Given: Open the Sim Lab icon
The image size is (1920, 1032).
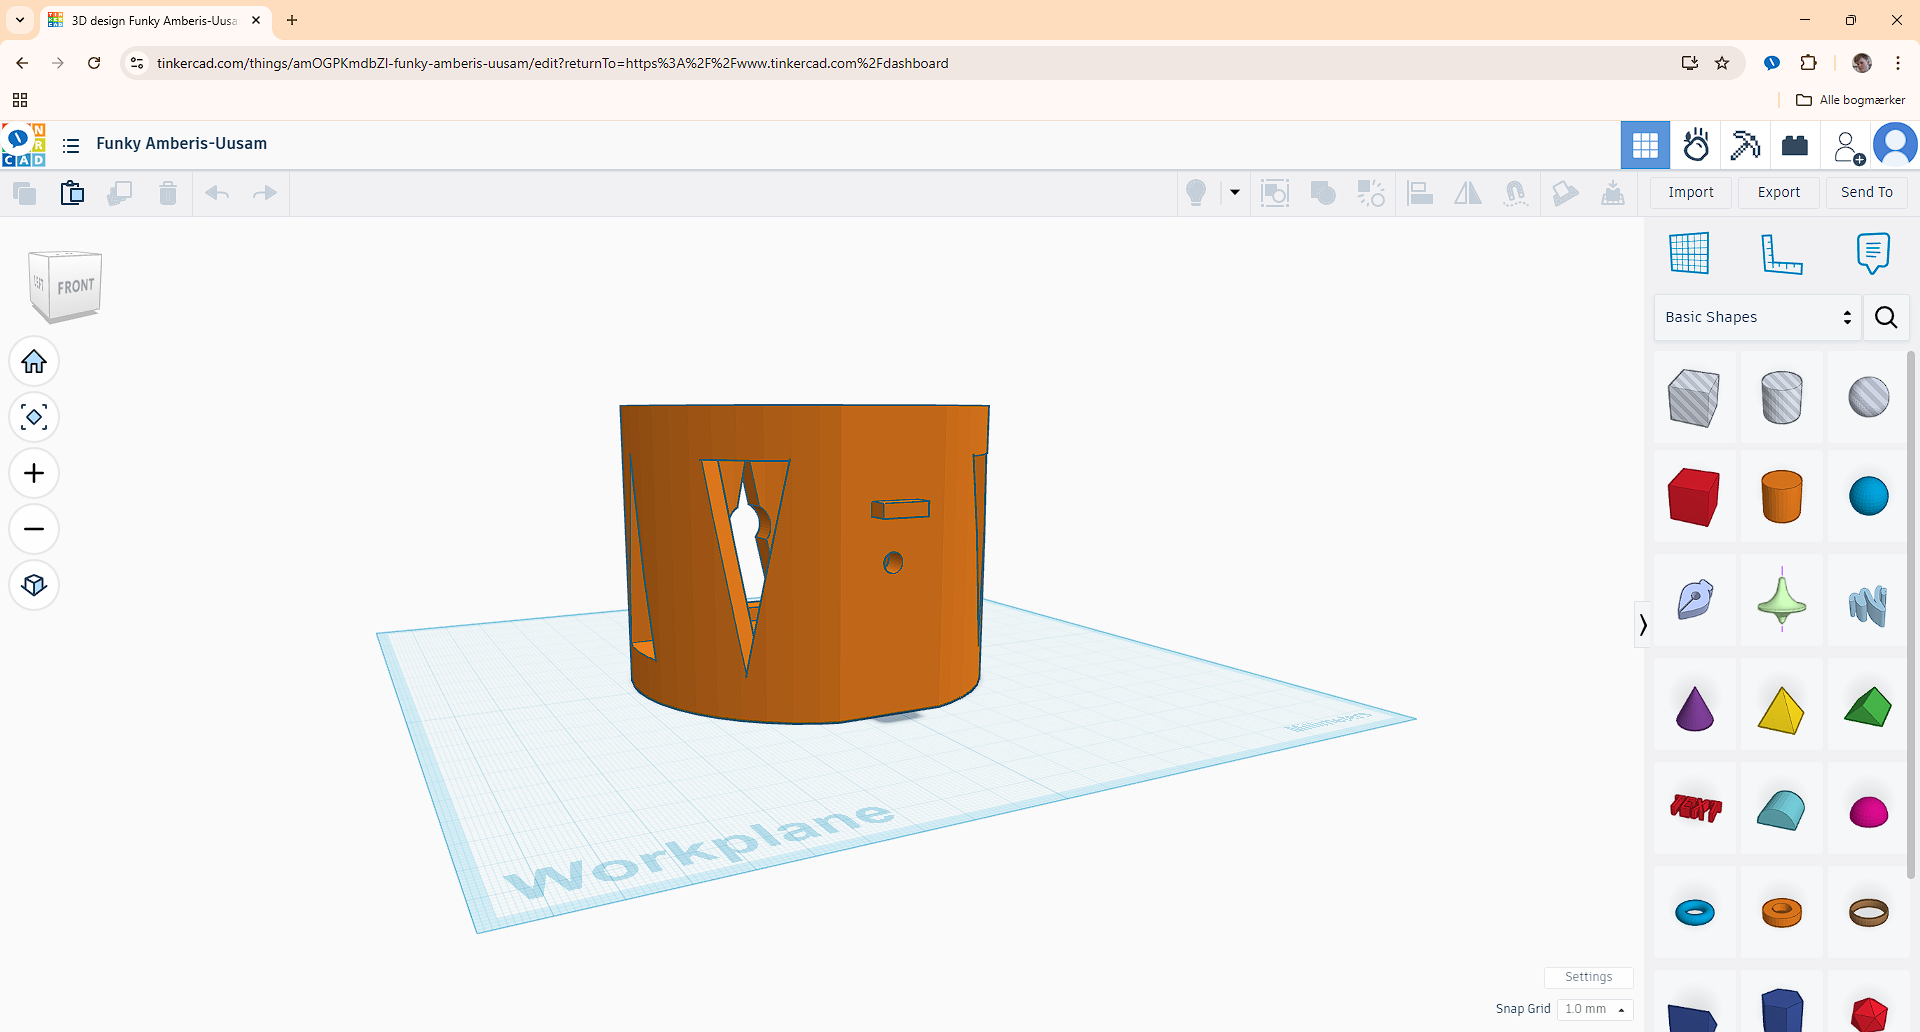Looking at the screenshot, I should [1696, 146].
